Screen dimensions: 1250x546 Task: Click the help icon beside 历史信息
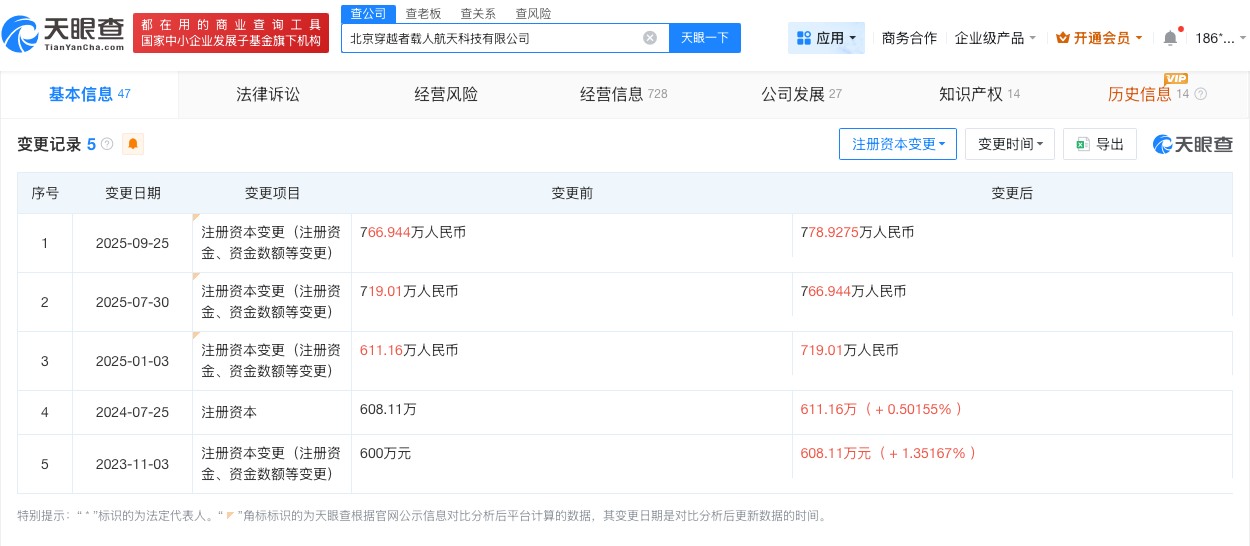click(1200, 95)
